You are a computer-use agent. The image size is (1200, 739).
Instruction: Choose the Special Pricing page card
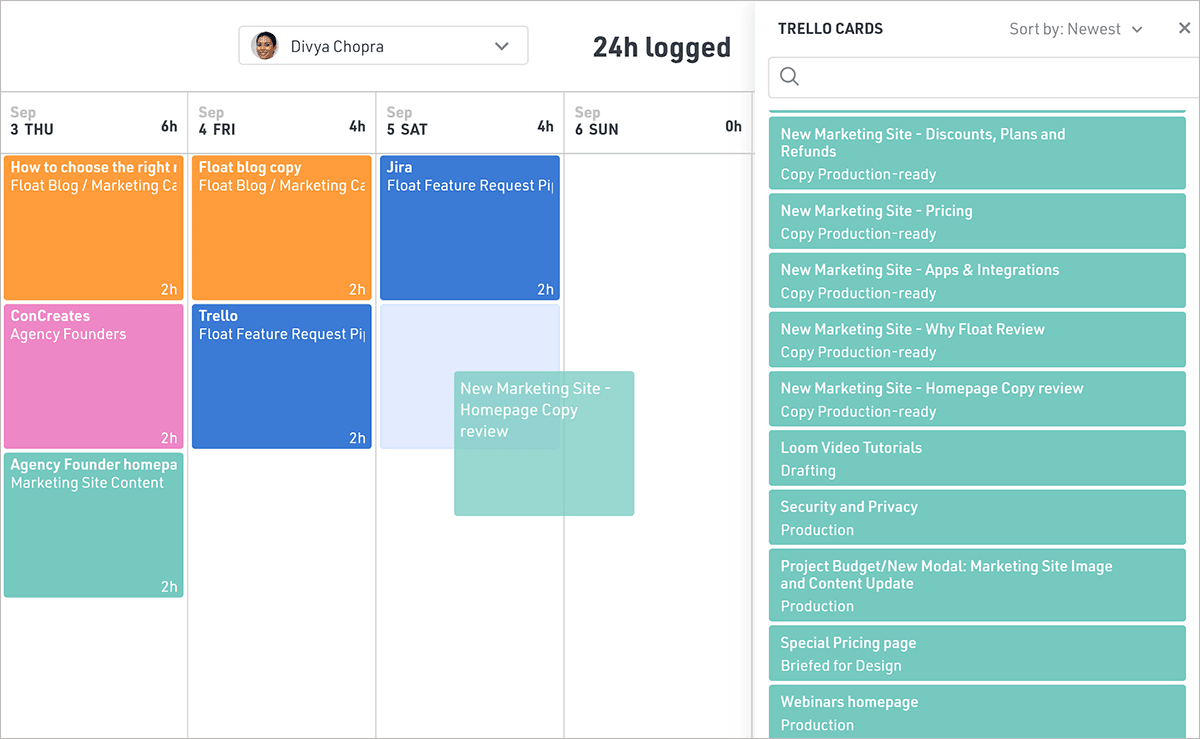coord(976,654)
